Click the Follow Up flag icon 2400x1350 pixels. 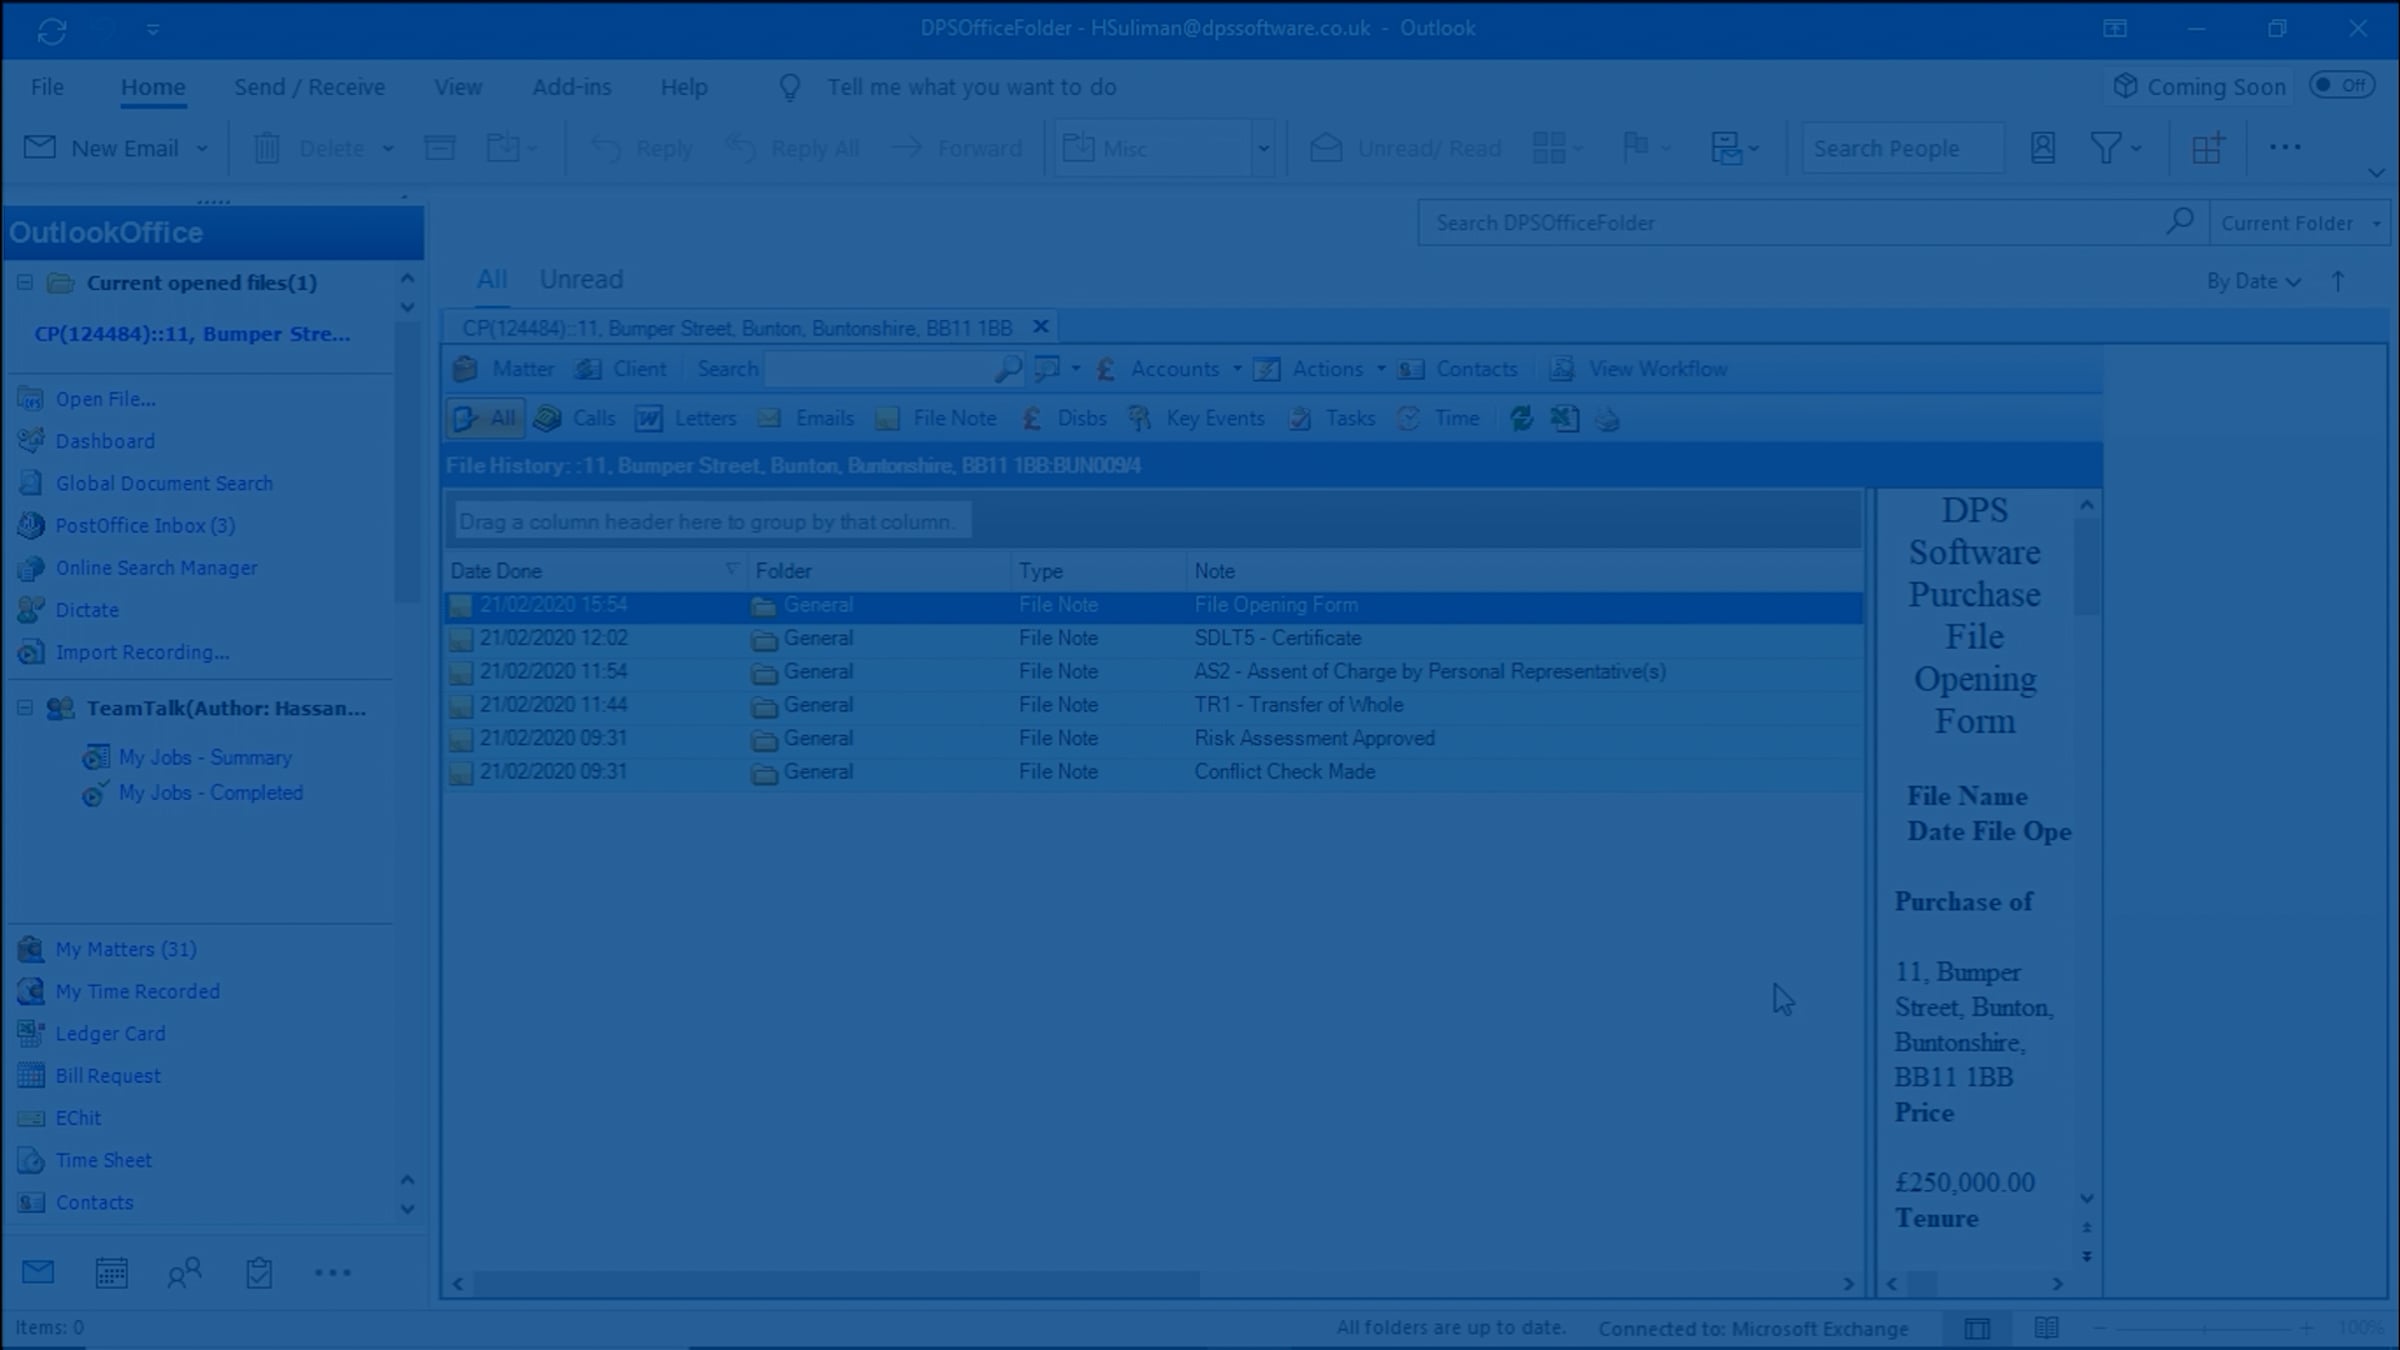click(1636, 148)
